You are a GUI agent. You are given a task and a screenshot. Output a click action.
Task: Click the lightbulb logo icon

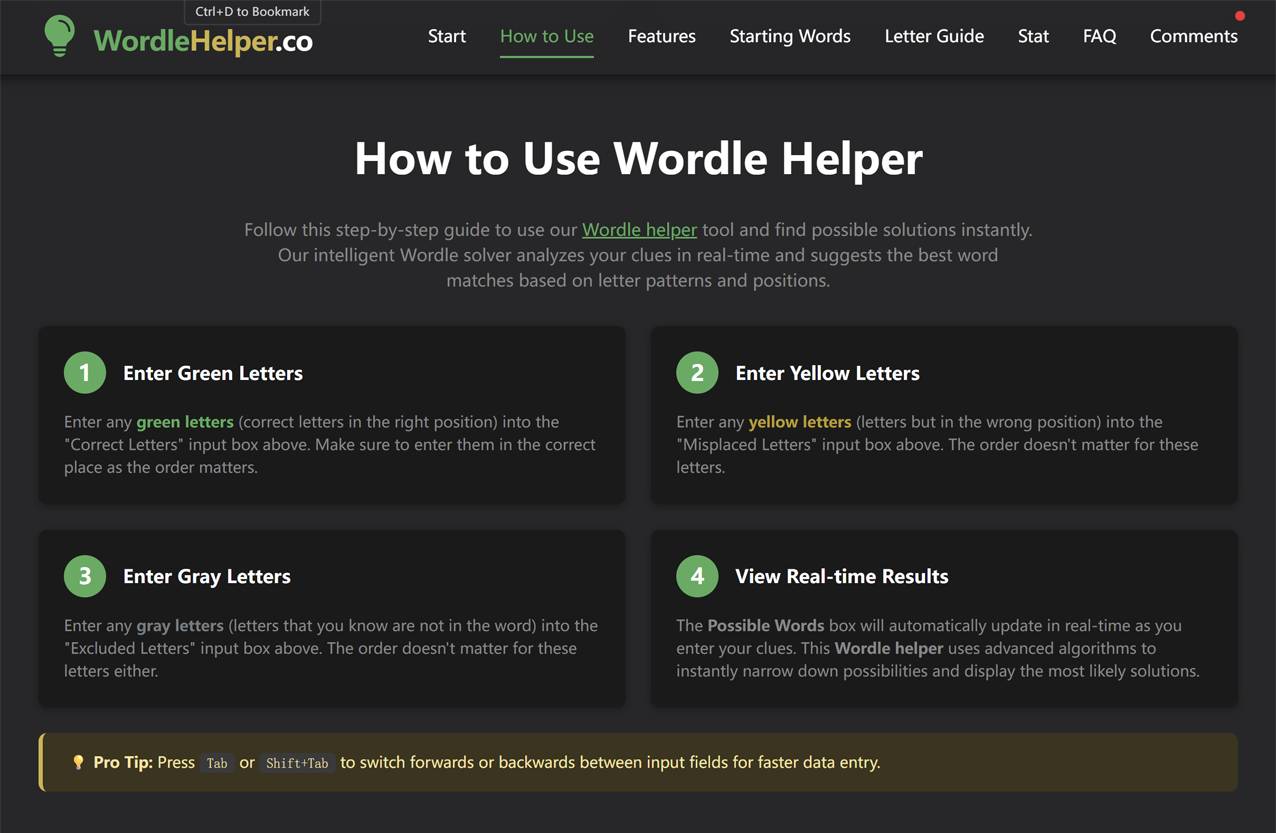(x=59, y=36)
